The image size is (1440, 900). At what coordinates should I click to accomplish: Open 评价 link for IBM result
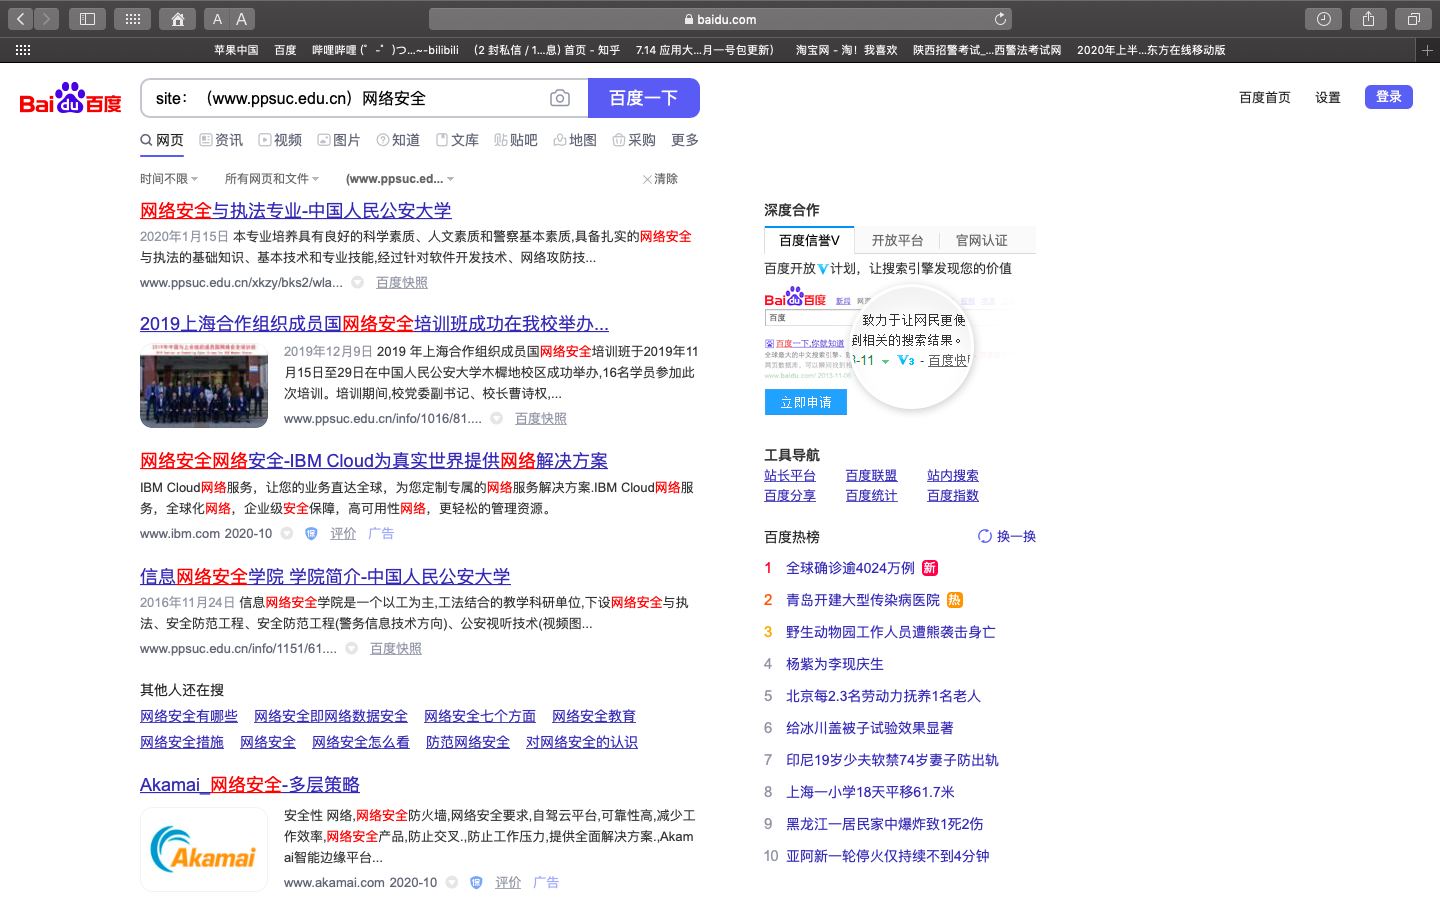click(343, 534)
